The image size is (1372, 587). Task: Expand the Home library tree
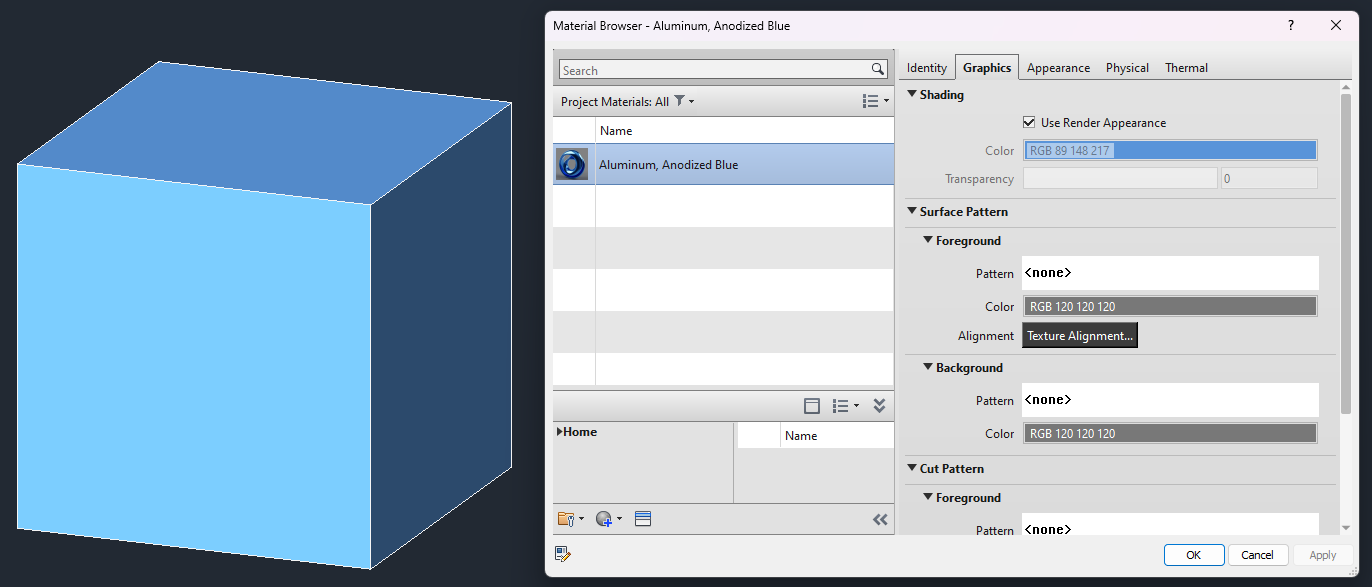(559, 431)
